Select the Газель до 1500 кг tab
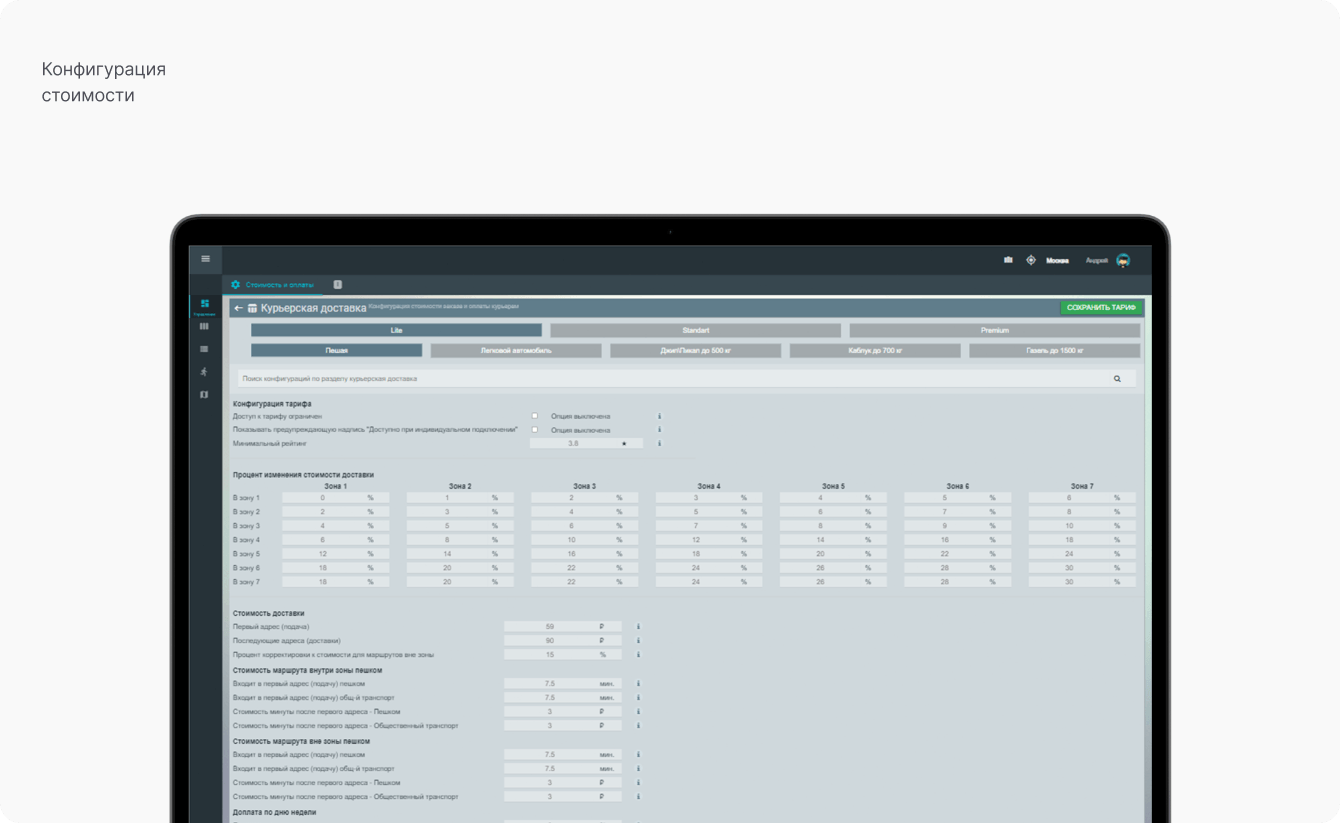This screenshot has height=823, width=1340. (x=1054, y=351)
